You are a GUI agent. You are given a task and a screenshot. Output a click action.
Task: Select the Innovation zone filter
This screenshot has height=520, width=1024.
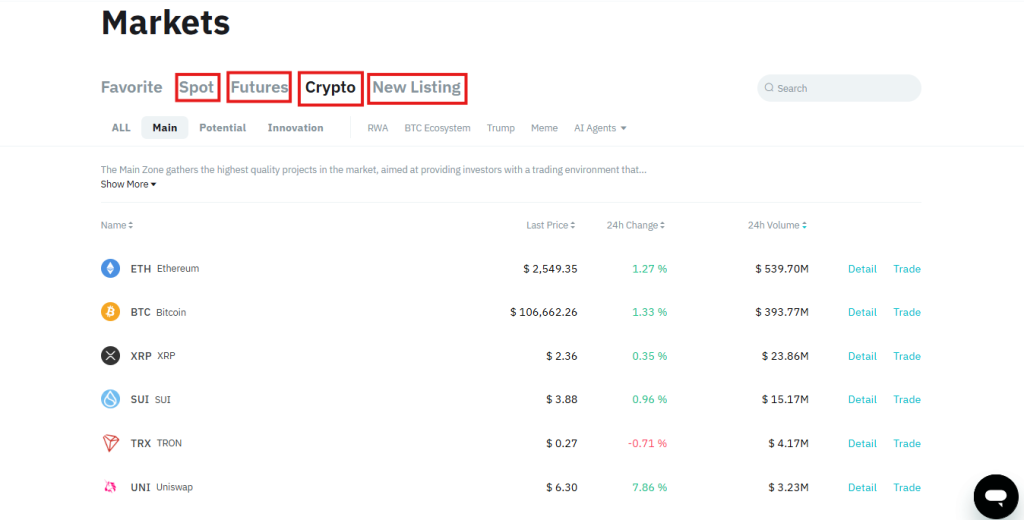295,128
